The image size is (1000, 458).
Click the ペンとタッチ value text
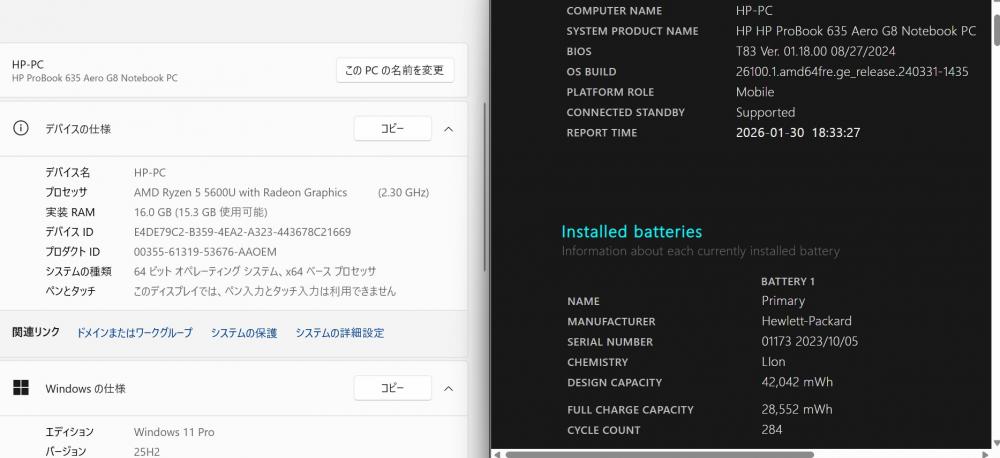click(265, 291)
